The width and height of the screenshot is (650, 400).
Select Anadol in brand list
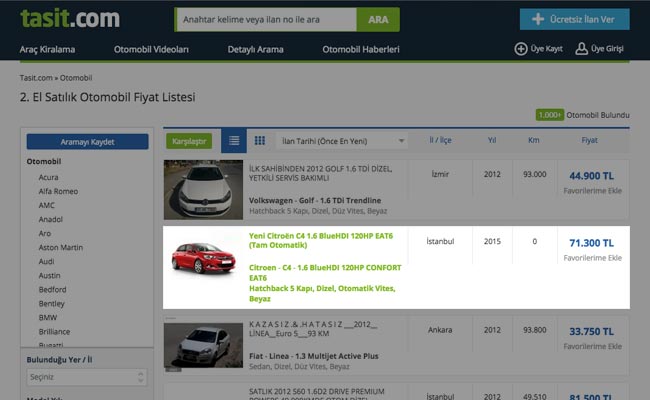tap(51, 219)
